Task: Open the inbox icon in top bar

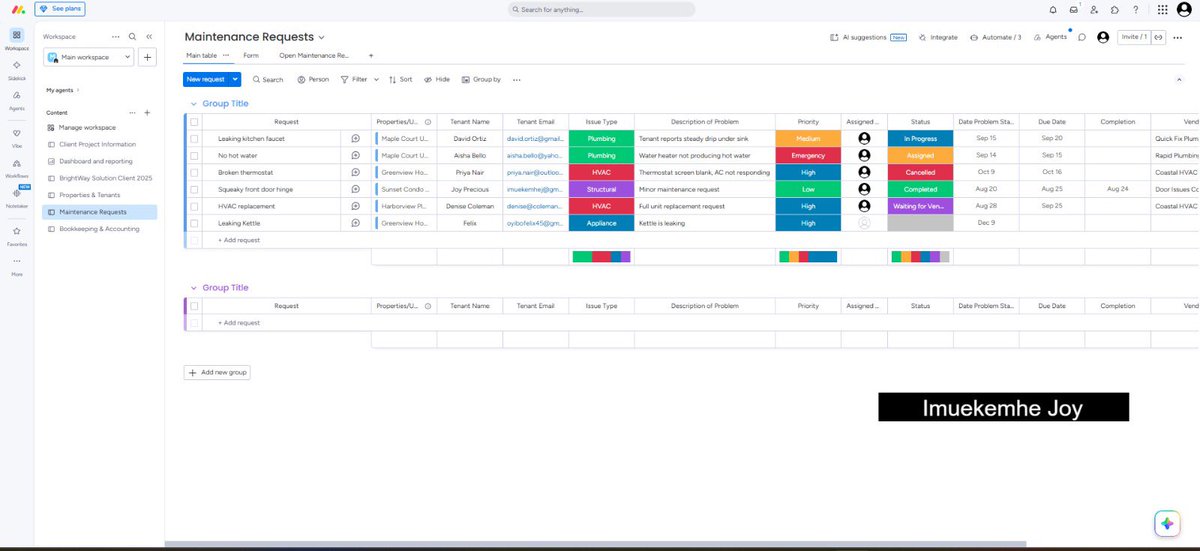Action: (1074, 9)
